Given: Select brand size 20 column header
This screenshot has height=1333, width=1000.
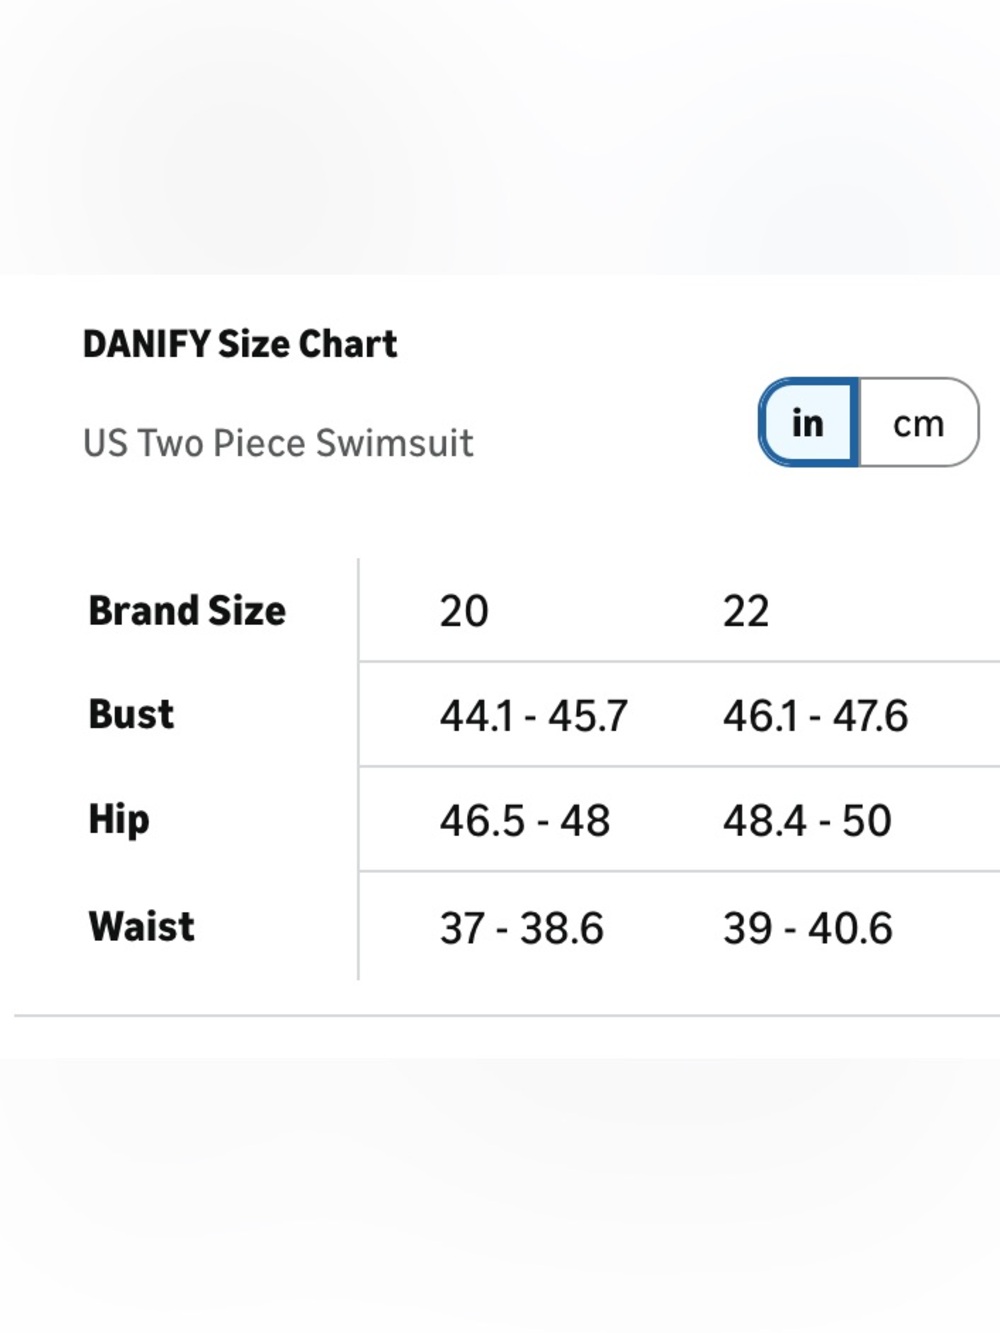Looking at the screenshot, I should pos(464,611).
